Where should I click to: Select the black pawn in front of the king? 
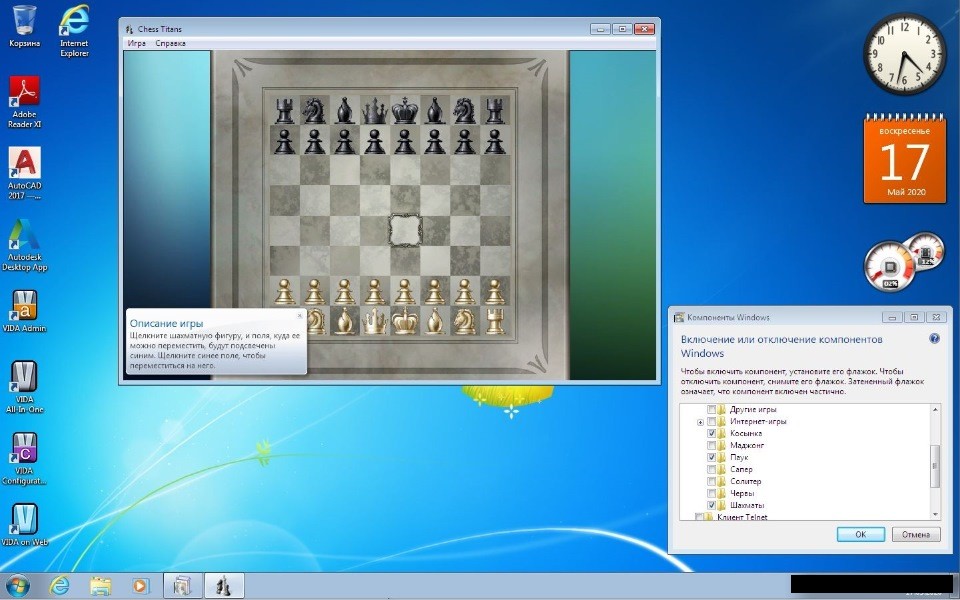pyautogui.click(x=404, y=141)
